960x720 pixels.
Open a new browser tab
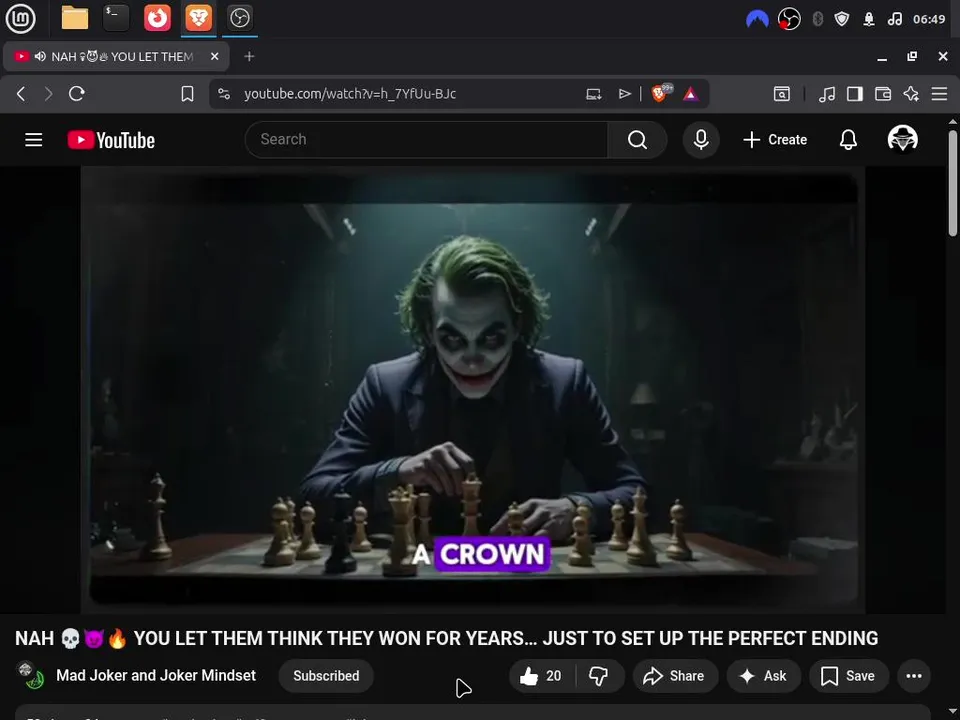[249, 56]
